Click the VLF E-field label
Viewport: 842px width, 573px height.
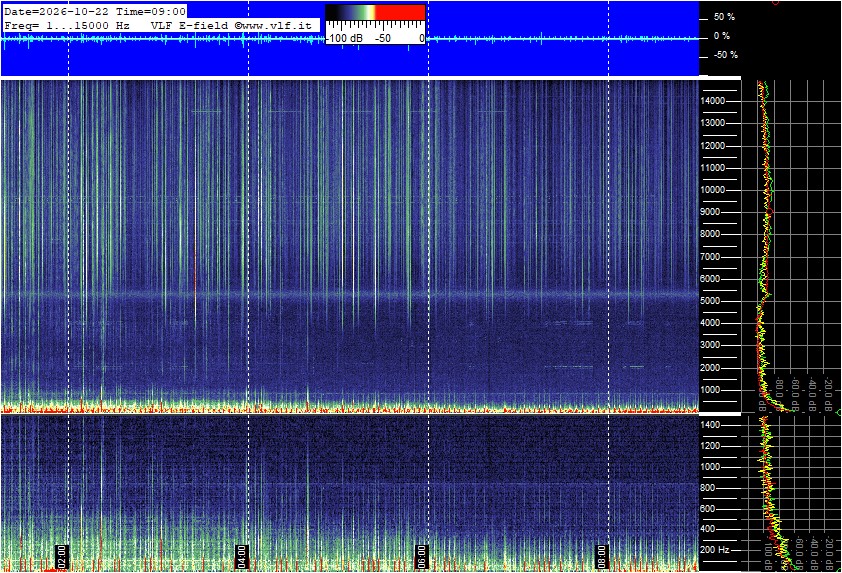coord(191,25)
